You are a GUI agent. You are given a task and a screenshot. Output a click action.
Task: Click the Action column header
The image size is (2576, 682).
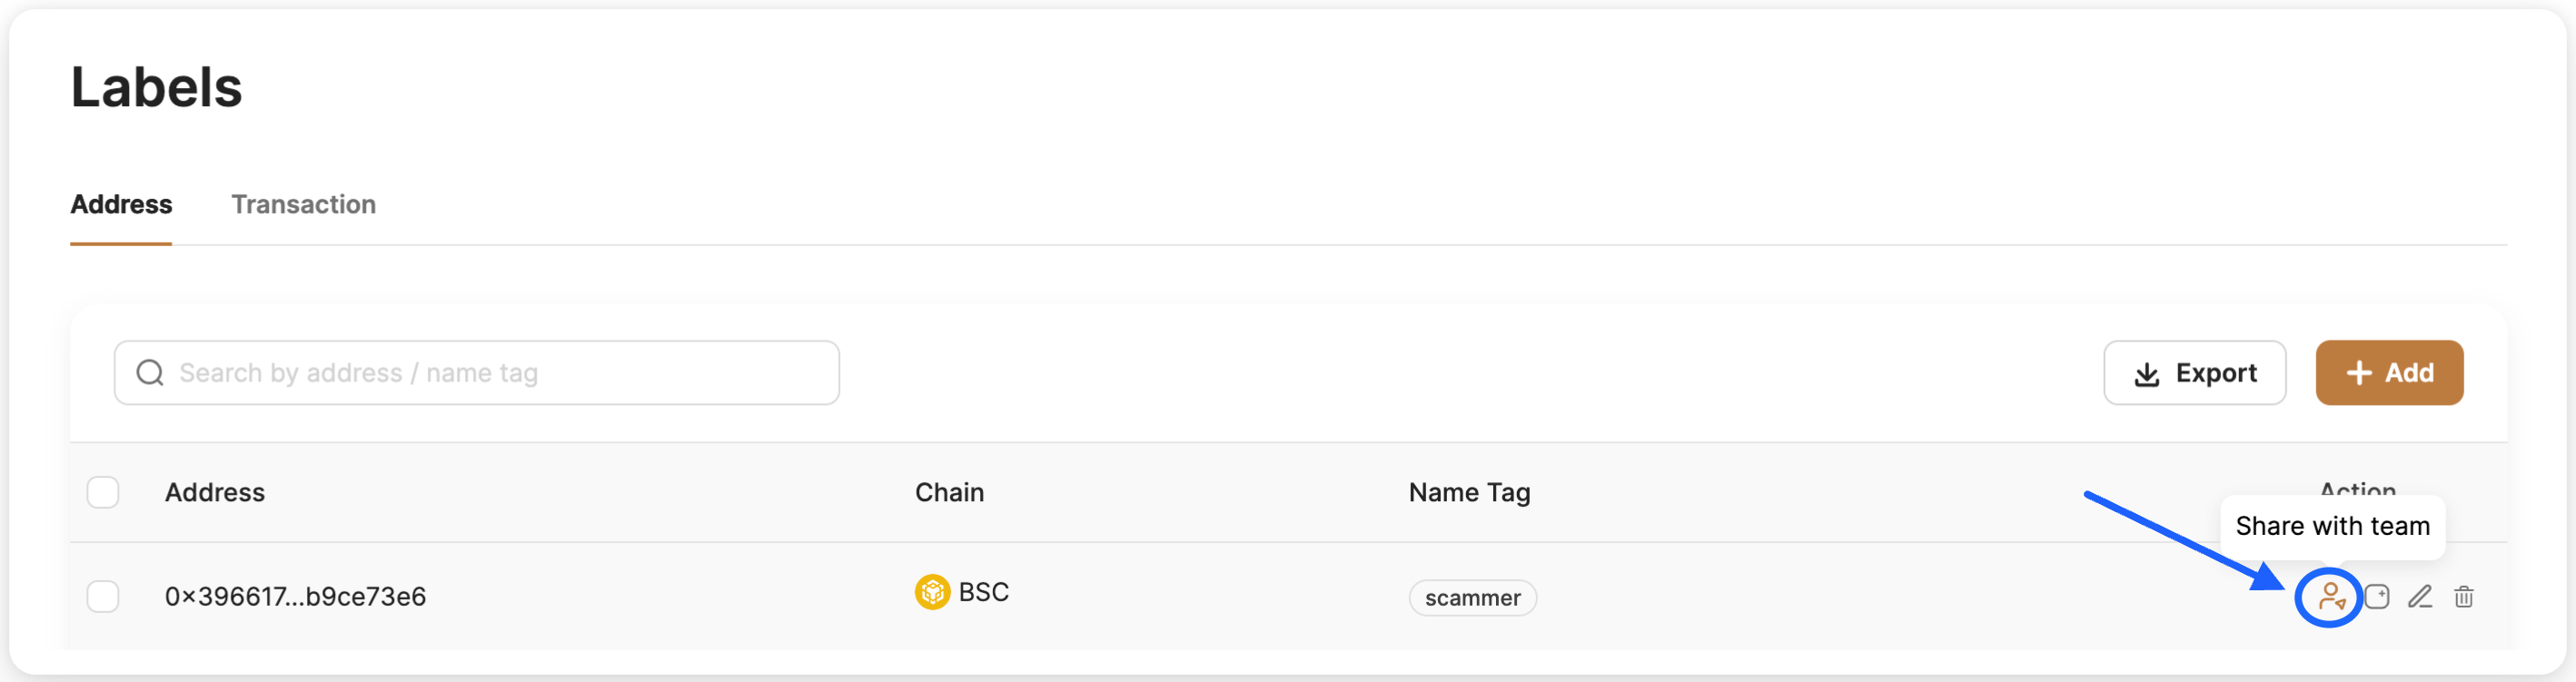(2357, 488)
